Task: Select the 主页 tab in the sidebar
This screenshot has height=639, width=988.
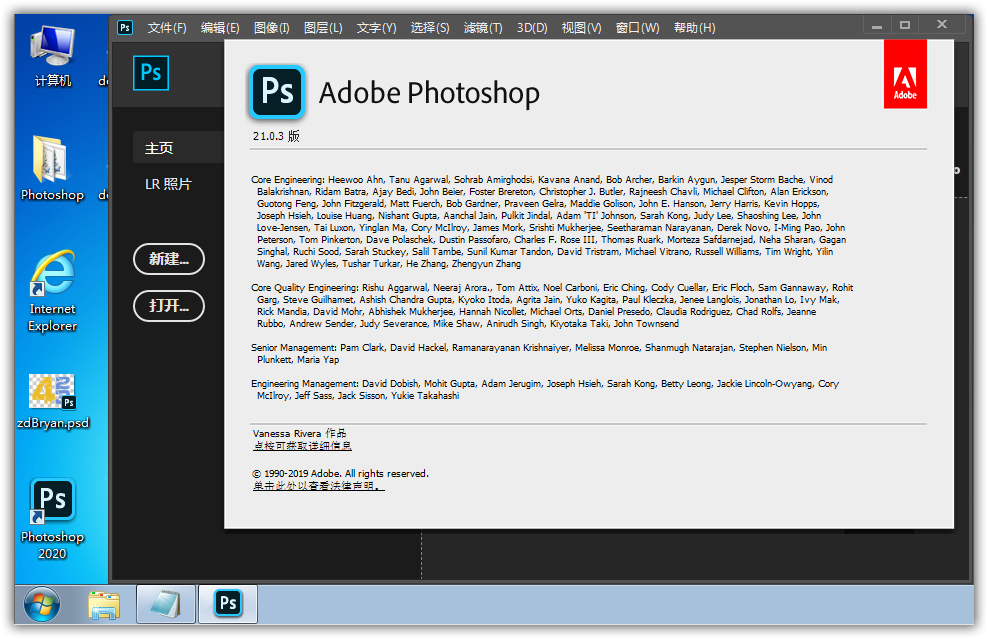Action: (x=159, y=148)
